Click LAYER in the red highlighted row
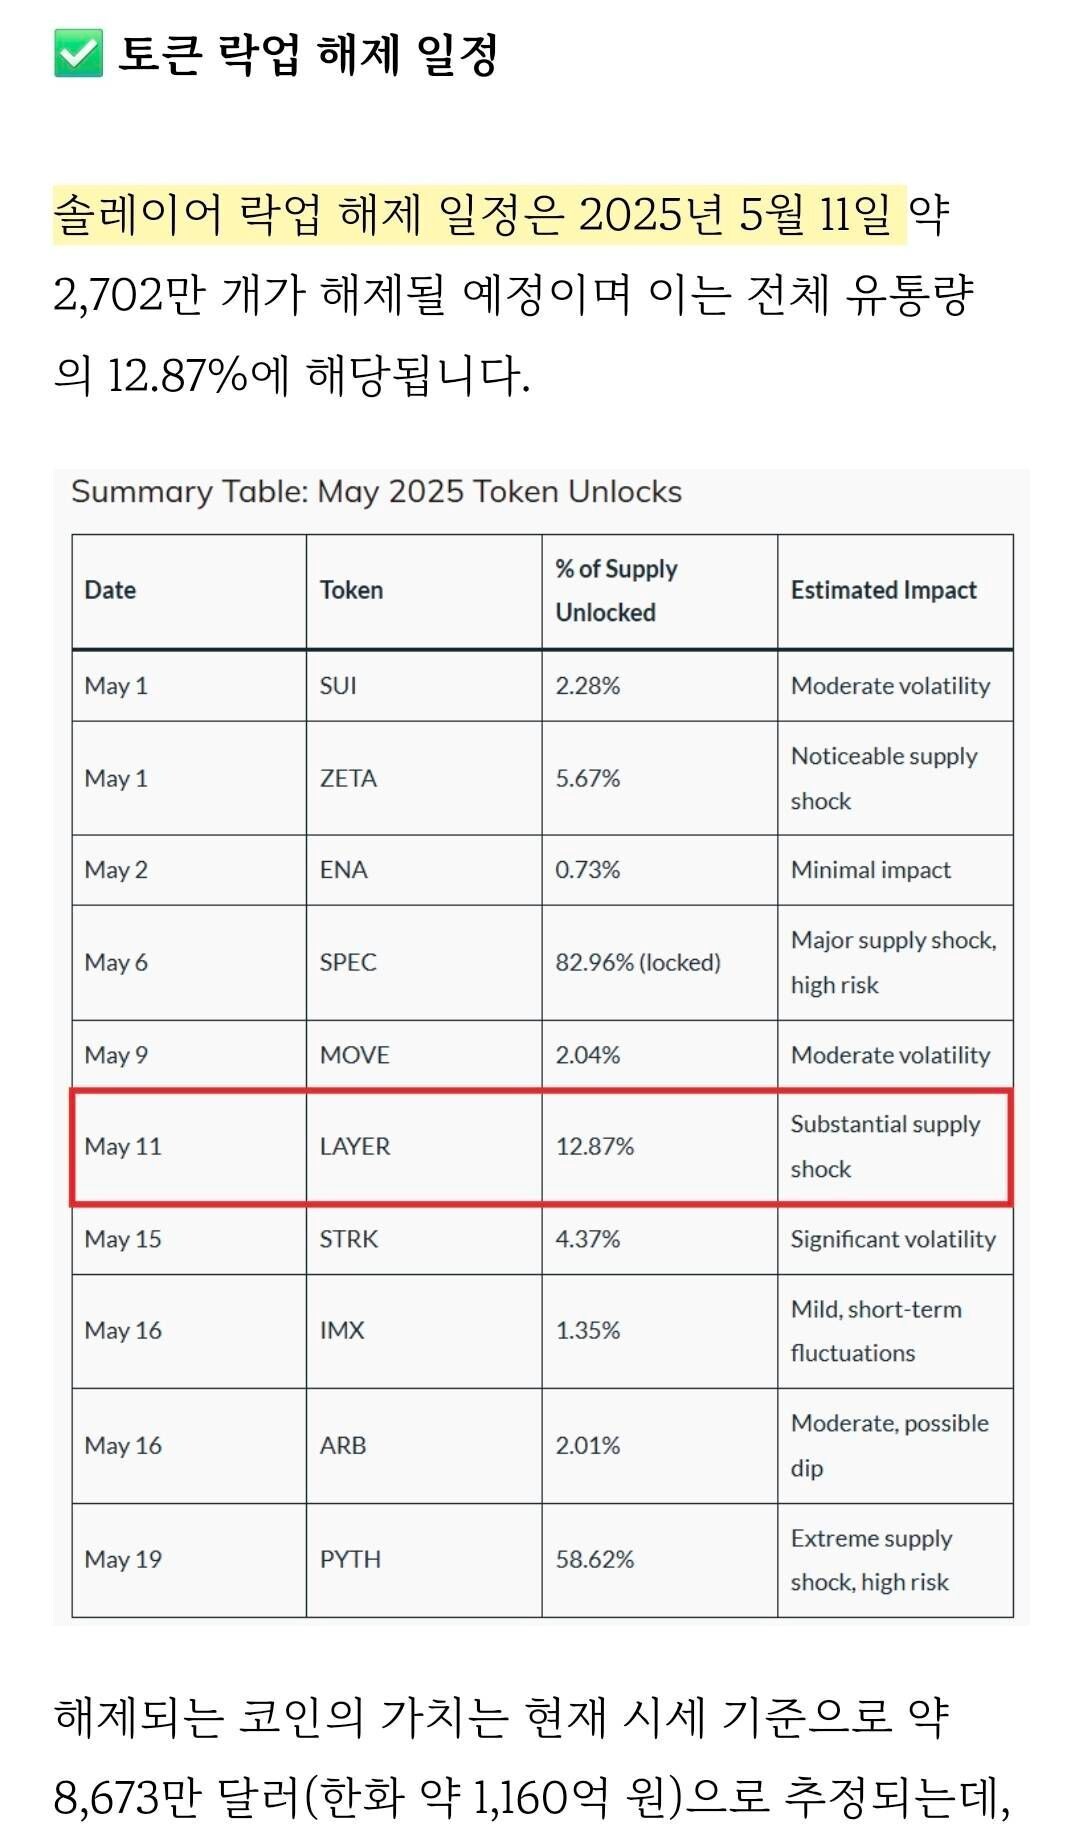The width and height of the screenshot is (1080, 1842). click(355, 1146)
